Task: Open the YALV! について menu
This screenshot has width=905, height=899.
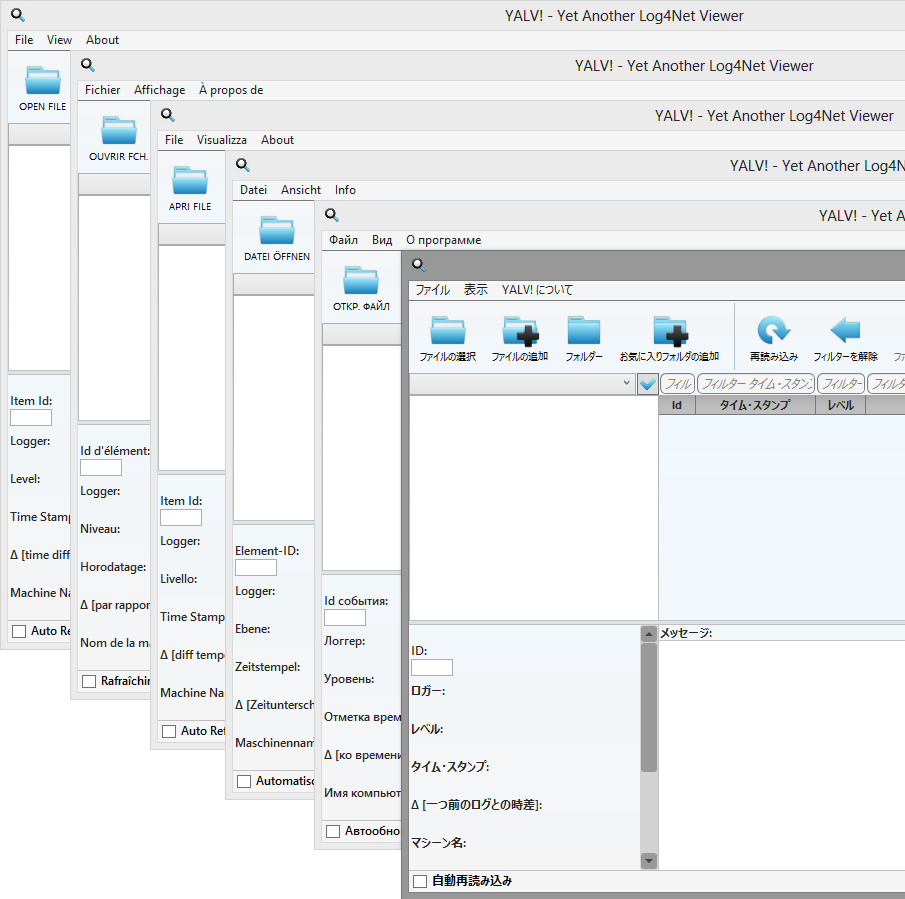Action: 537,290
